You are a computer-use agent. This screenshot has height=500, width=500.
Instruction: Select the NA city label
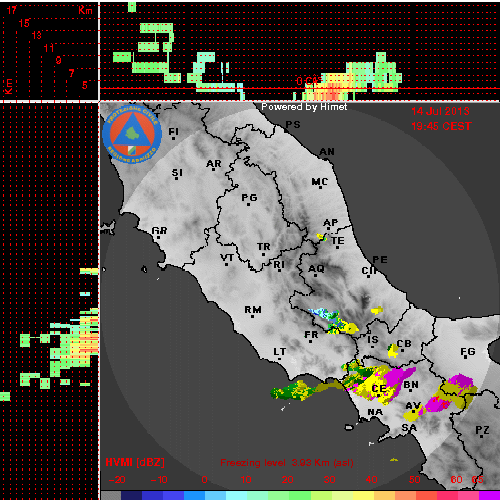[x=375, y=412]
